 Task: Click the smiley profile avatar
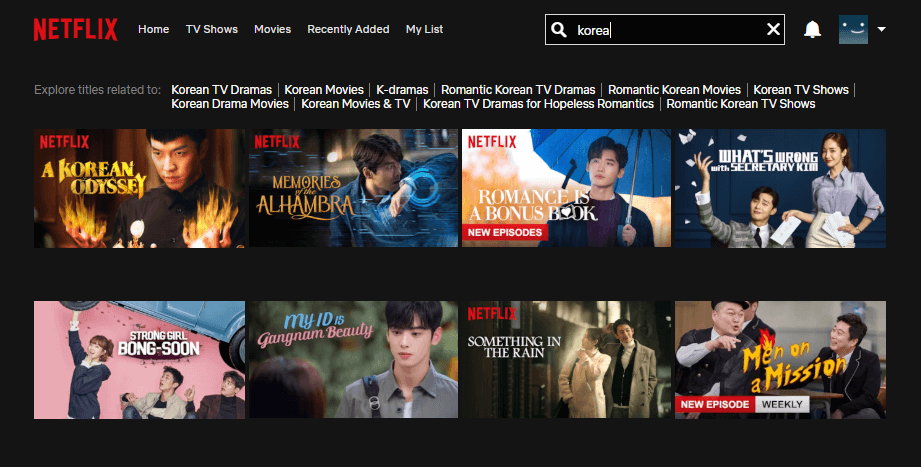[853, 29]
